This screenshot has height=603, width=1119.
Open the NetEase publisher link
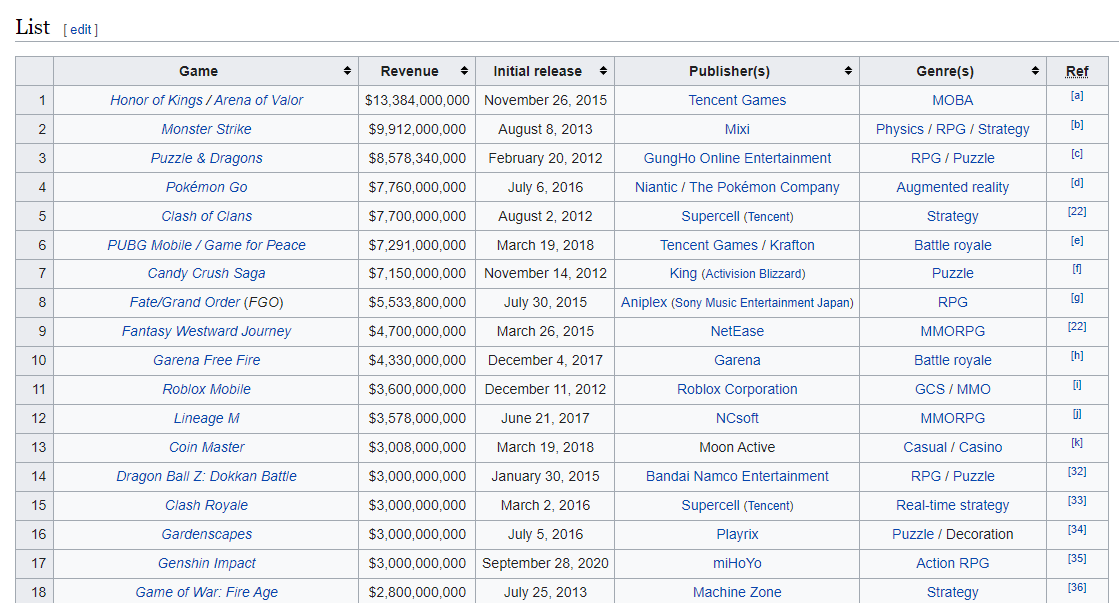[737, 331]
